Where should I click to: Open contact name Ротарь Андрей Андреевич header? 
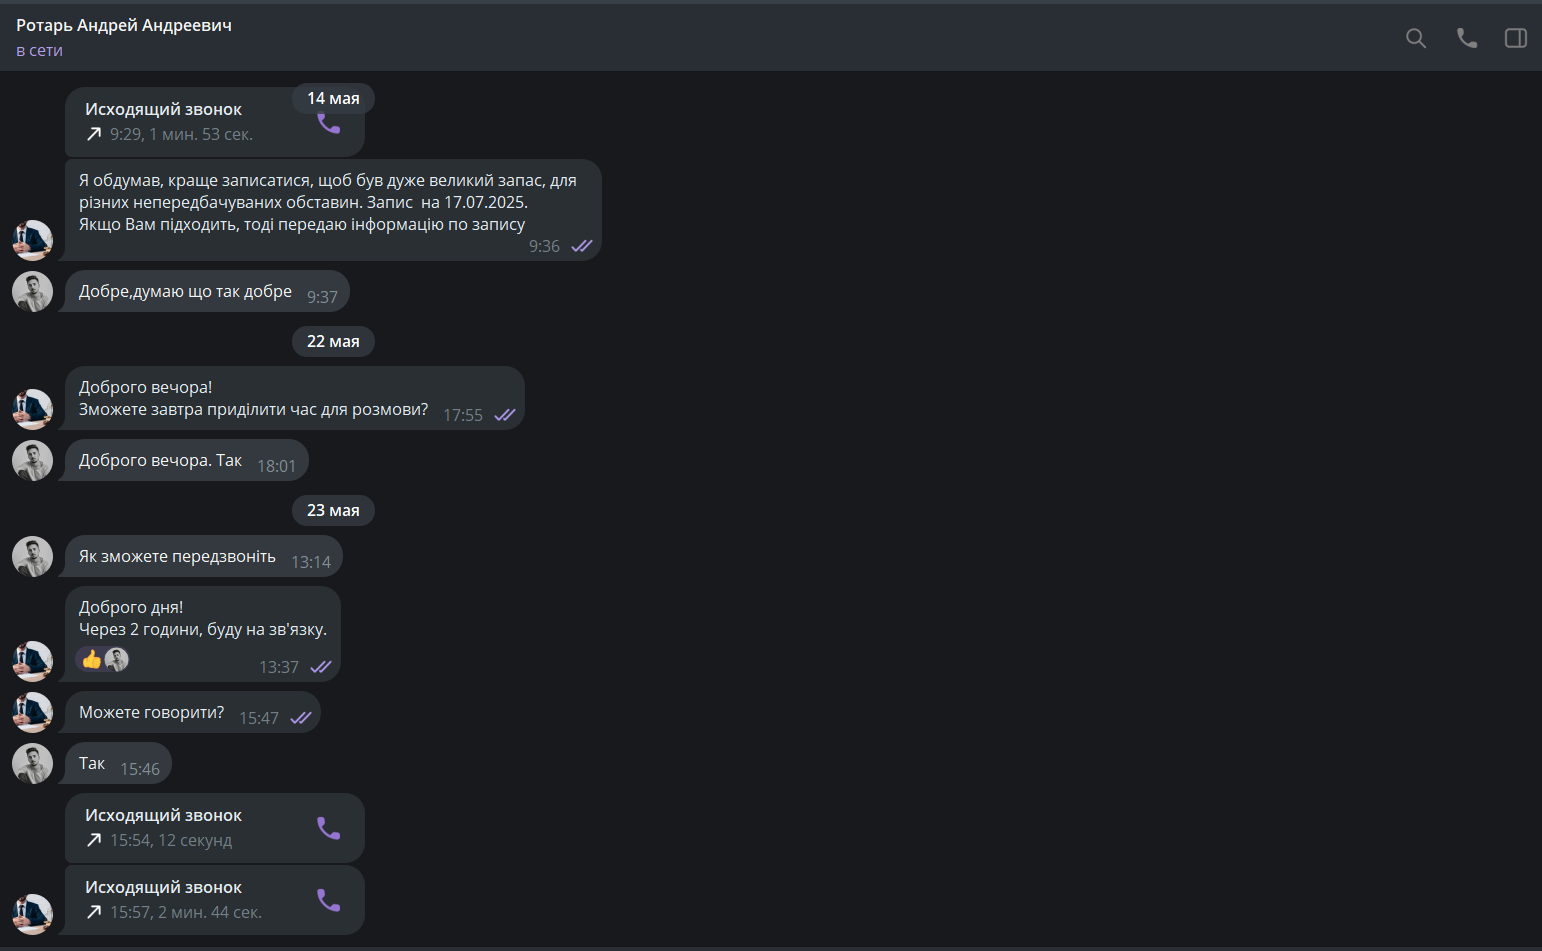(x=124, y=25)
